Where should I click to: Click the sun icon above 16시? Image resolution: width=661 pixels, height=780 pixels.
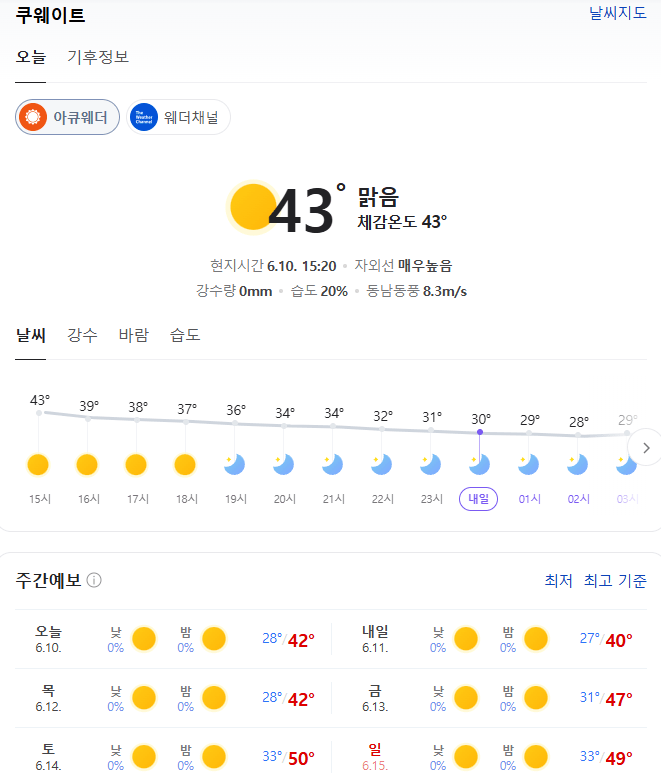pyautogui.click(x=87, y=464)
